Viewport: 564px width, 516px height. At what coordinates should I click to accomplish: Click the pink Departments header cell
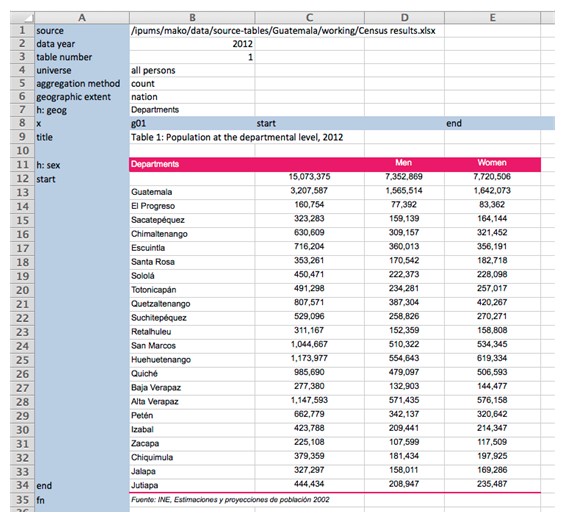pos(192,164)
